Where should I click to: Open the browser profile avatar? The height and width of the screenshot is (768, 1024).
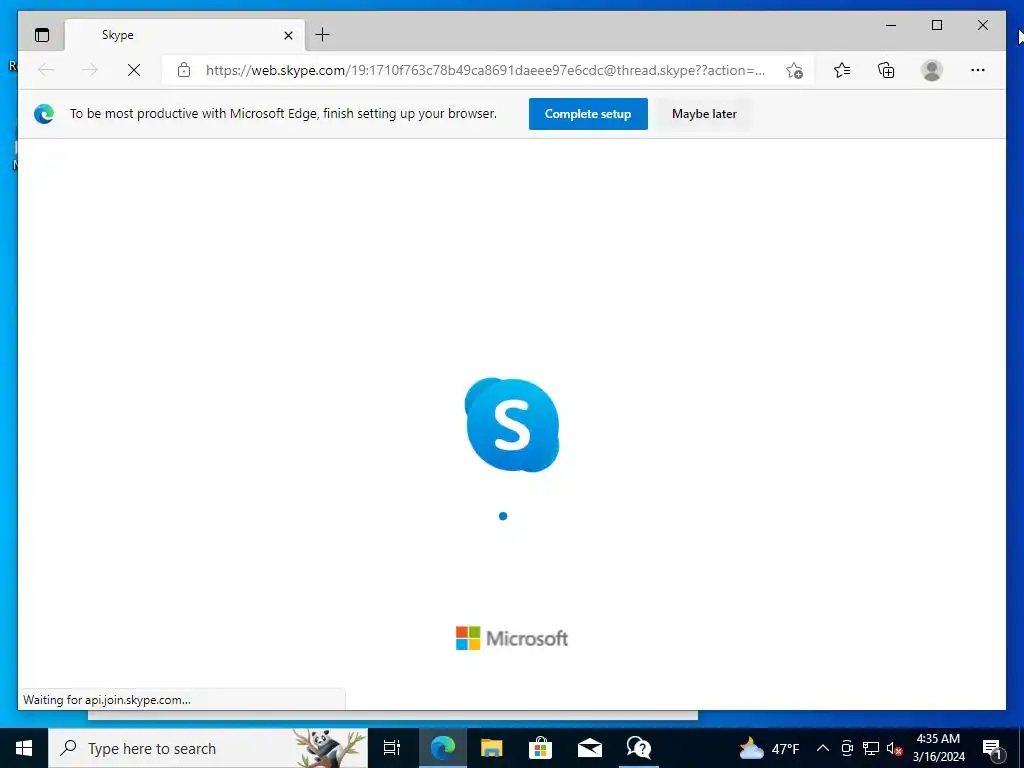(x=932, y=70)
